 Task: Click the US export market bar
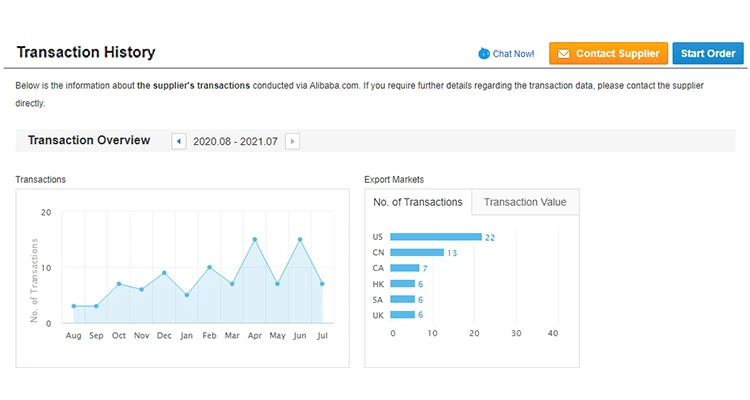click(x=435, y=237)
